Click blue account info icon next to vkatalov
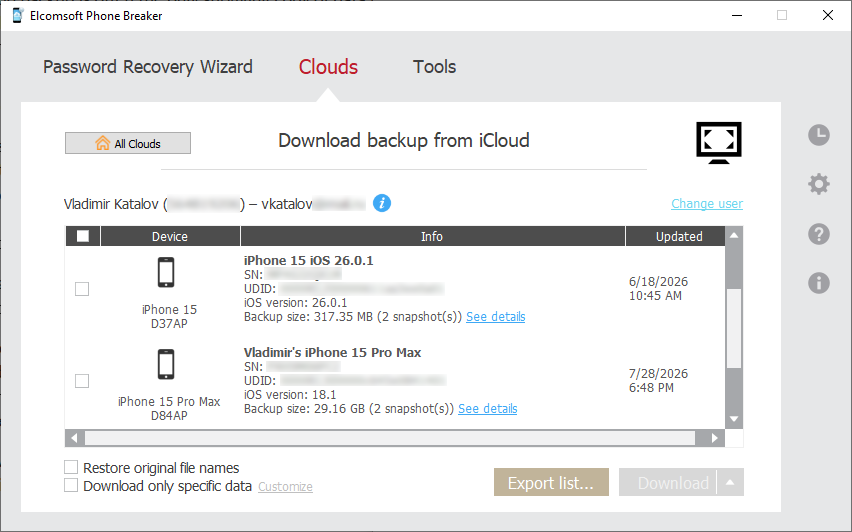 click(x=381, y=203)
